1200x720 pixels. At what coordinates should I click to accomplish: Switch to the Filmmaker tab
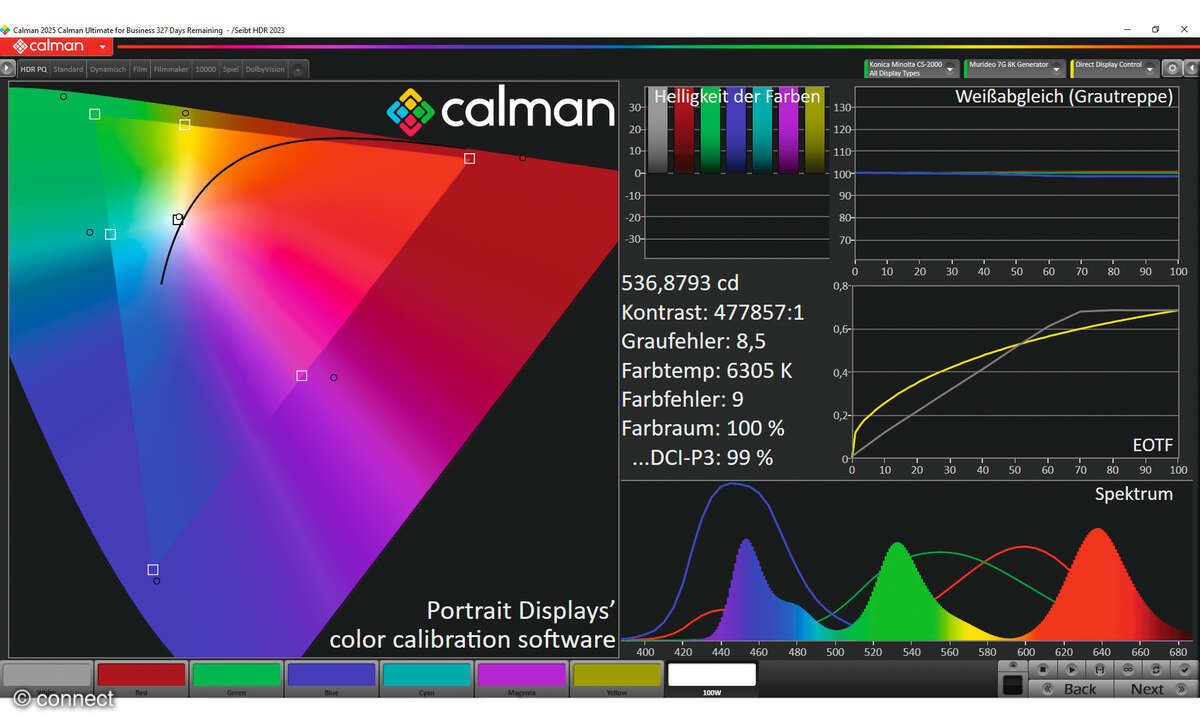[x=171, y=70]
